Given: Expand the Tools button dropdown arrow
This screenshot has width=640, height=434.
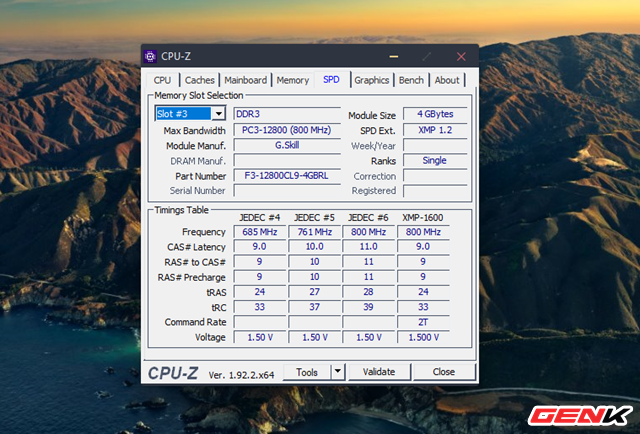Looking at the screenshot, I should coord(337,372).
